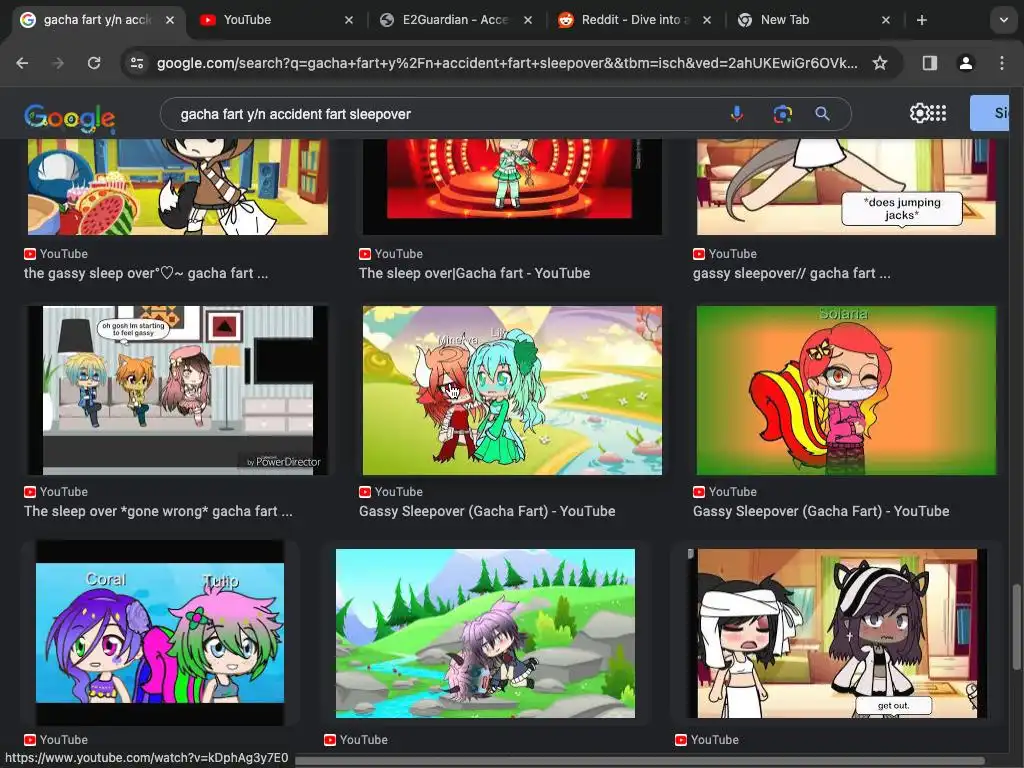Go to Google home via logo
The height and width of the screenshot is (768, 1024).
70,118
